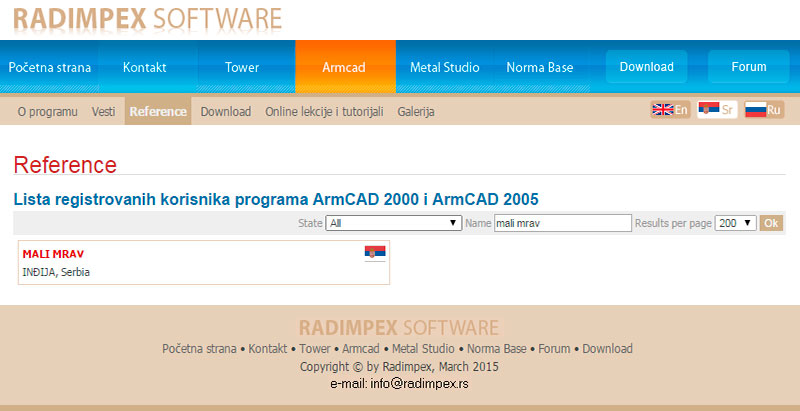800x411 pixels.
Task: Open Metal Studio in main navigation
Action: pos(444,67)
